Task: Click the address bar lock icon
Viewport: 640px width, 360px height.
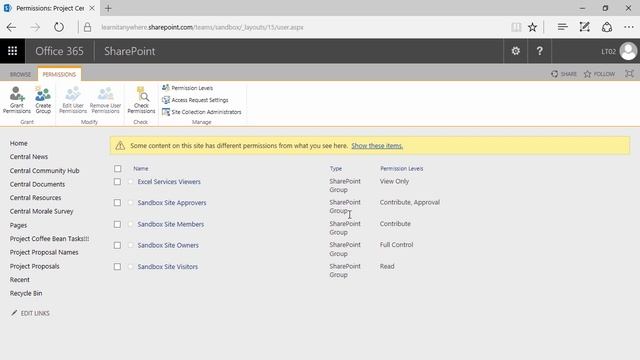Action: (x=87, y=27)
